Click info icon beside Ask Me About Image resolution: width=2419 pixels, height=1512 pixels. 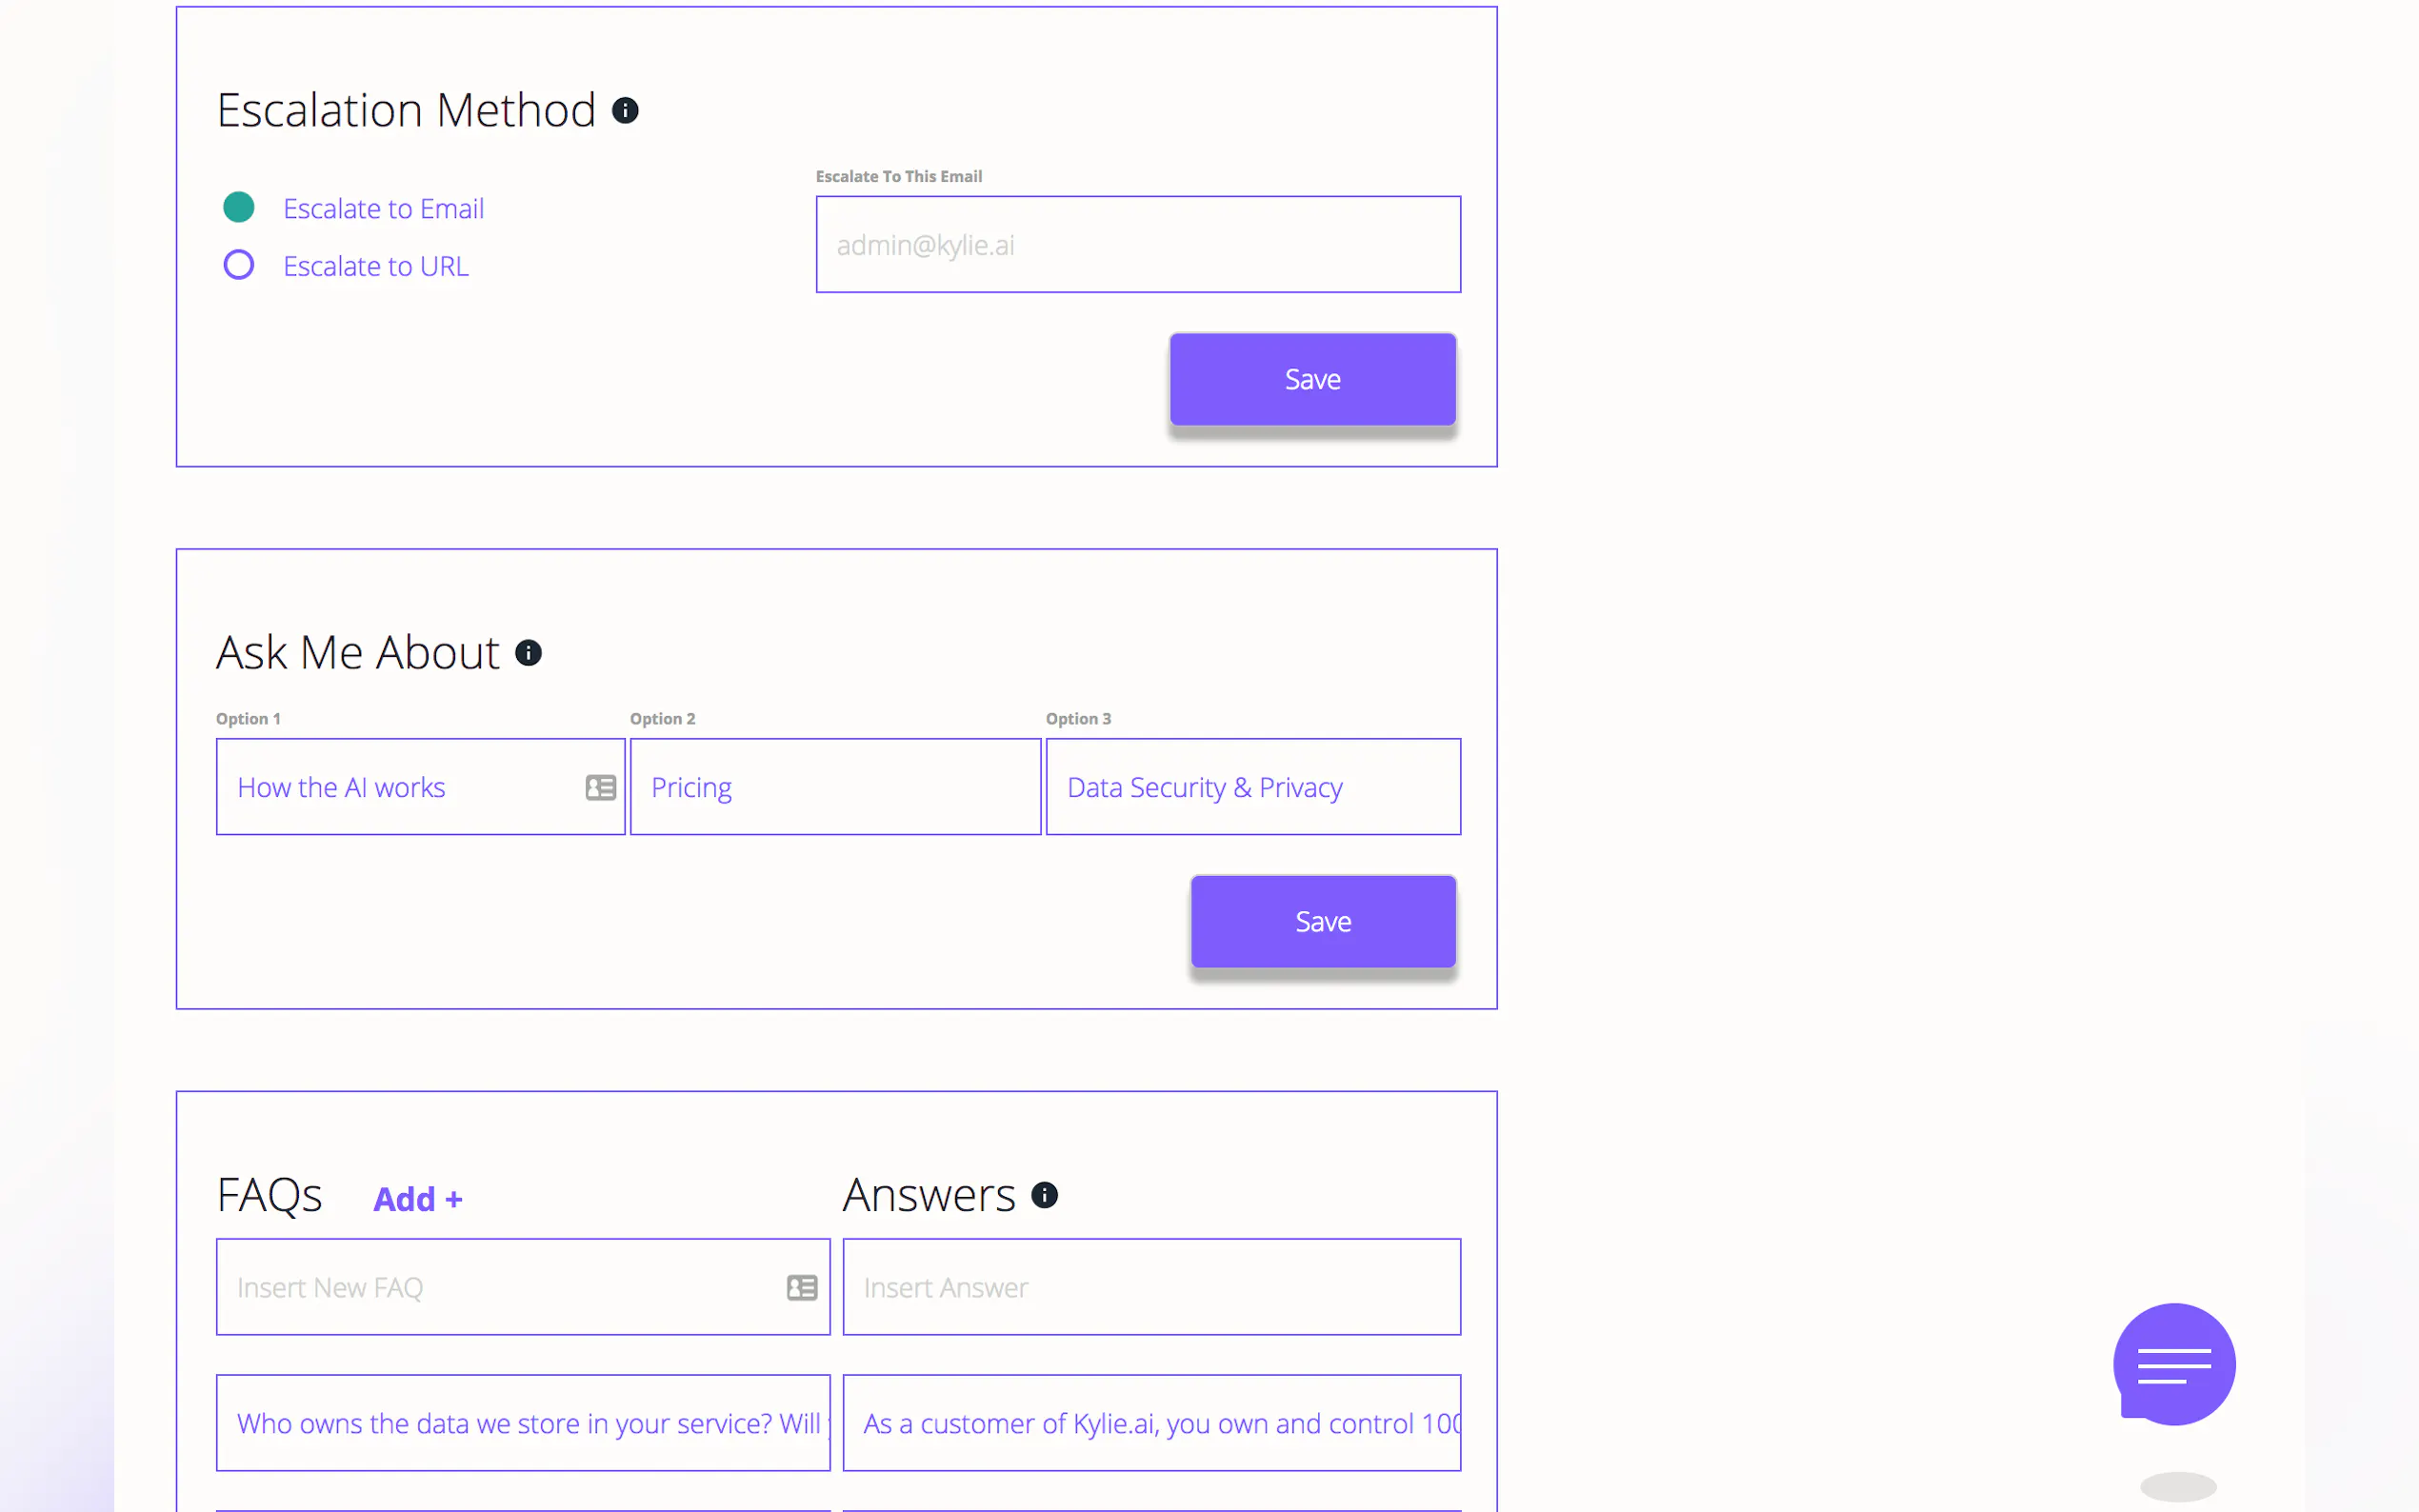point(528,653)
